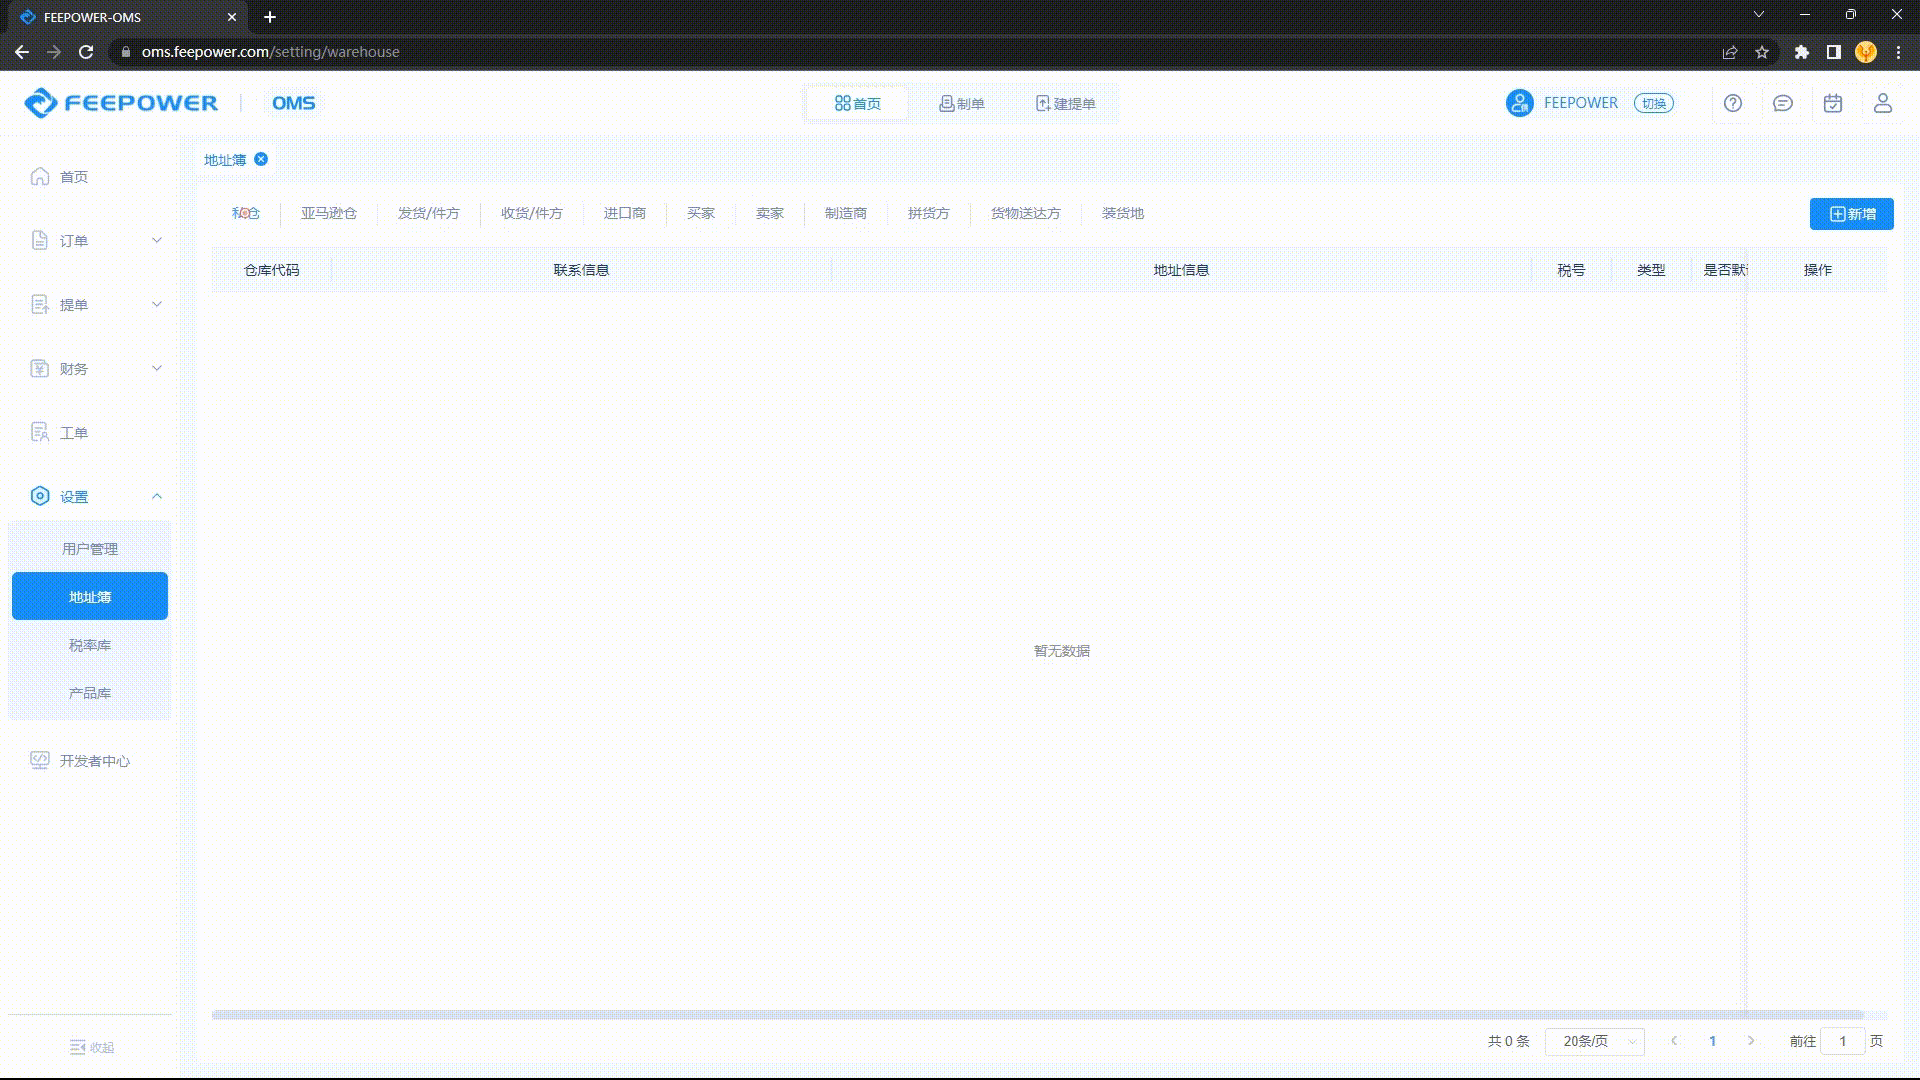The height and width of the screenshot is (1080, 1920).
Task: Go back in browser history
Action: (22, 52)
